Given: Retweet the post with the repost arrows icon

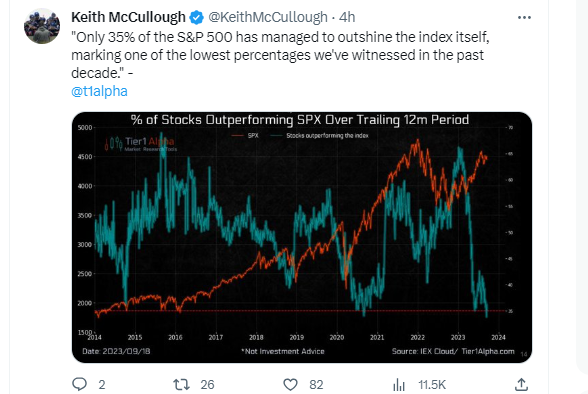Looking at the screenshot, I should [181, 384].
